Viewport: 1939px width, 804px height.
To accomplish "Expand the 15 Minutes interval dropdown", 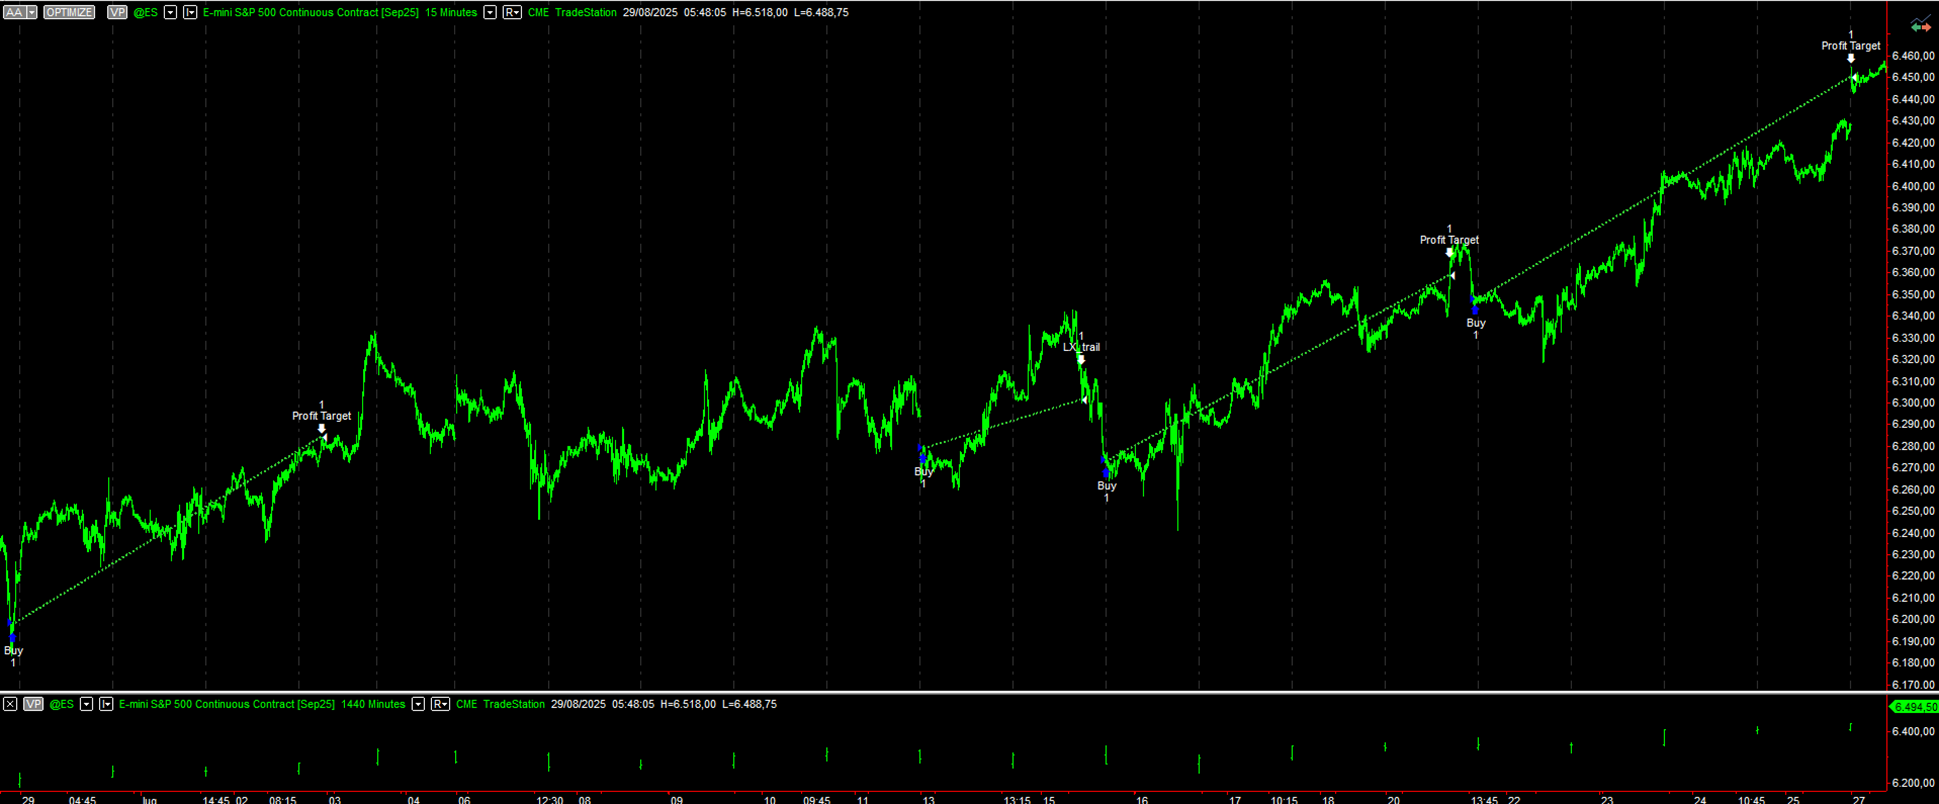I will [x=490, y=12].
